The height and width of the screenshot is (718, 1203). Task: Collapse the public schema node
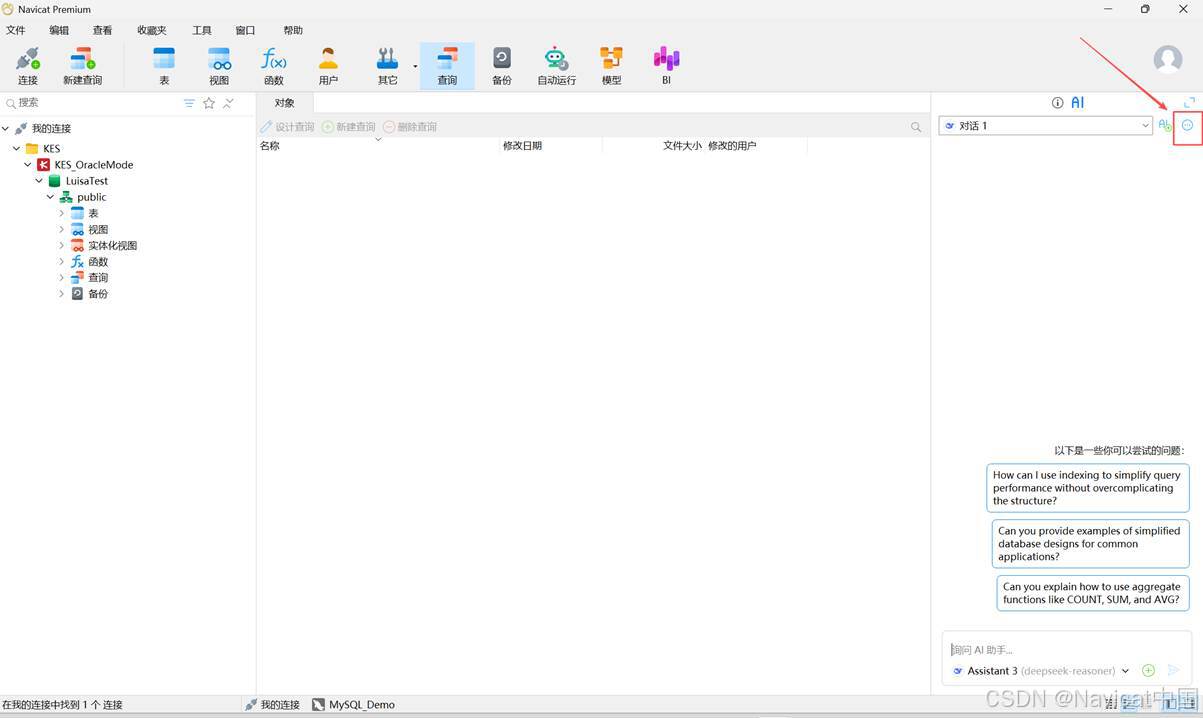coord(50,197)
